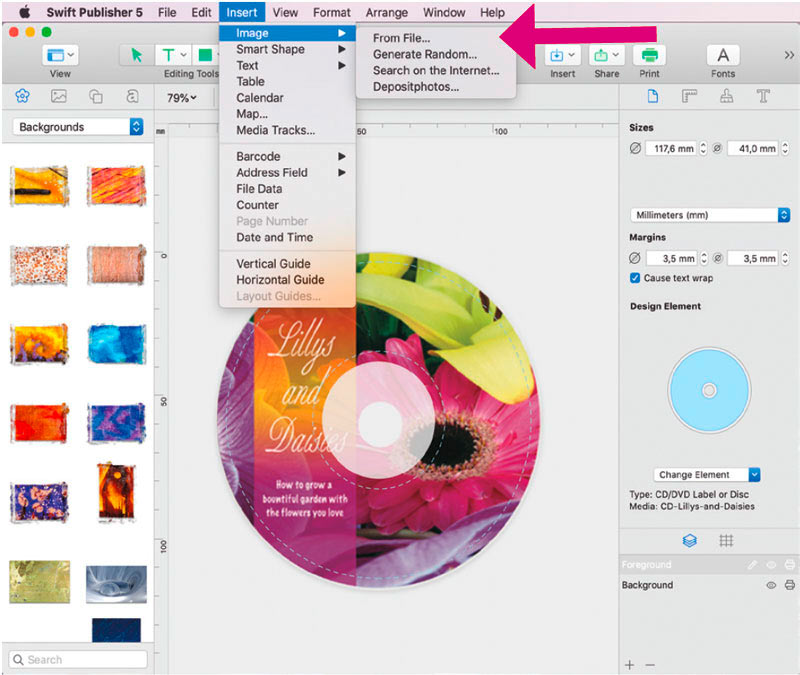Open the Format menu

click(332, 12)
